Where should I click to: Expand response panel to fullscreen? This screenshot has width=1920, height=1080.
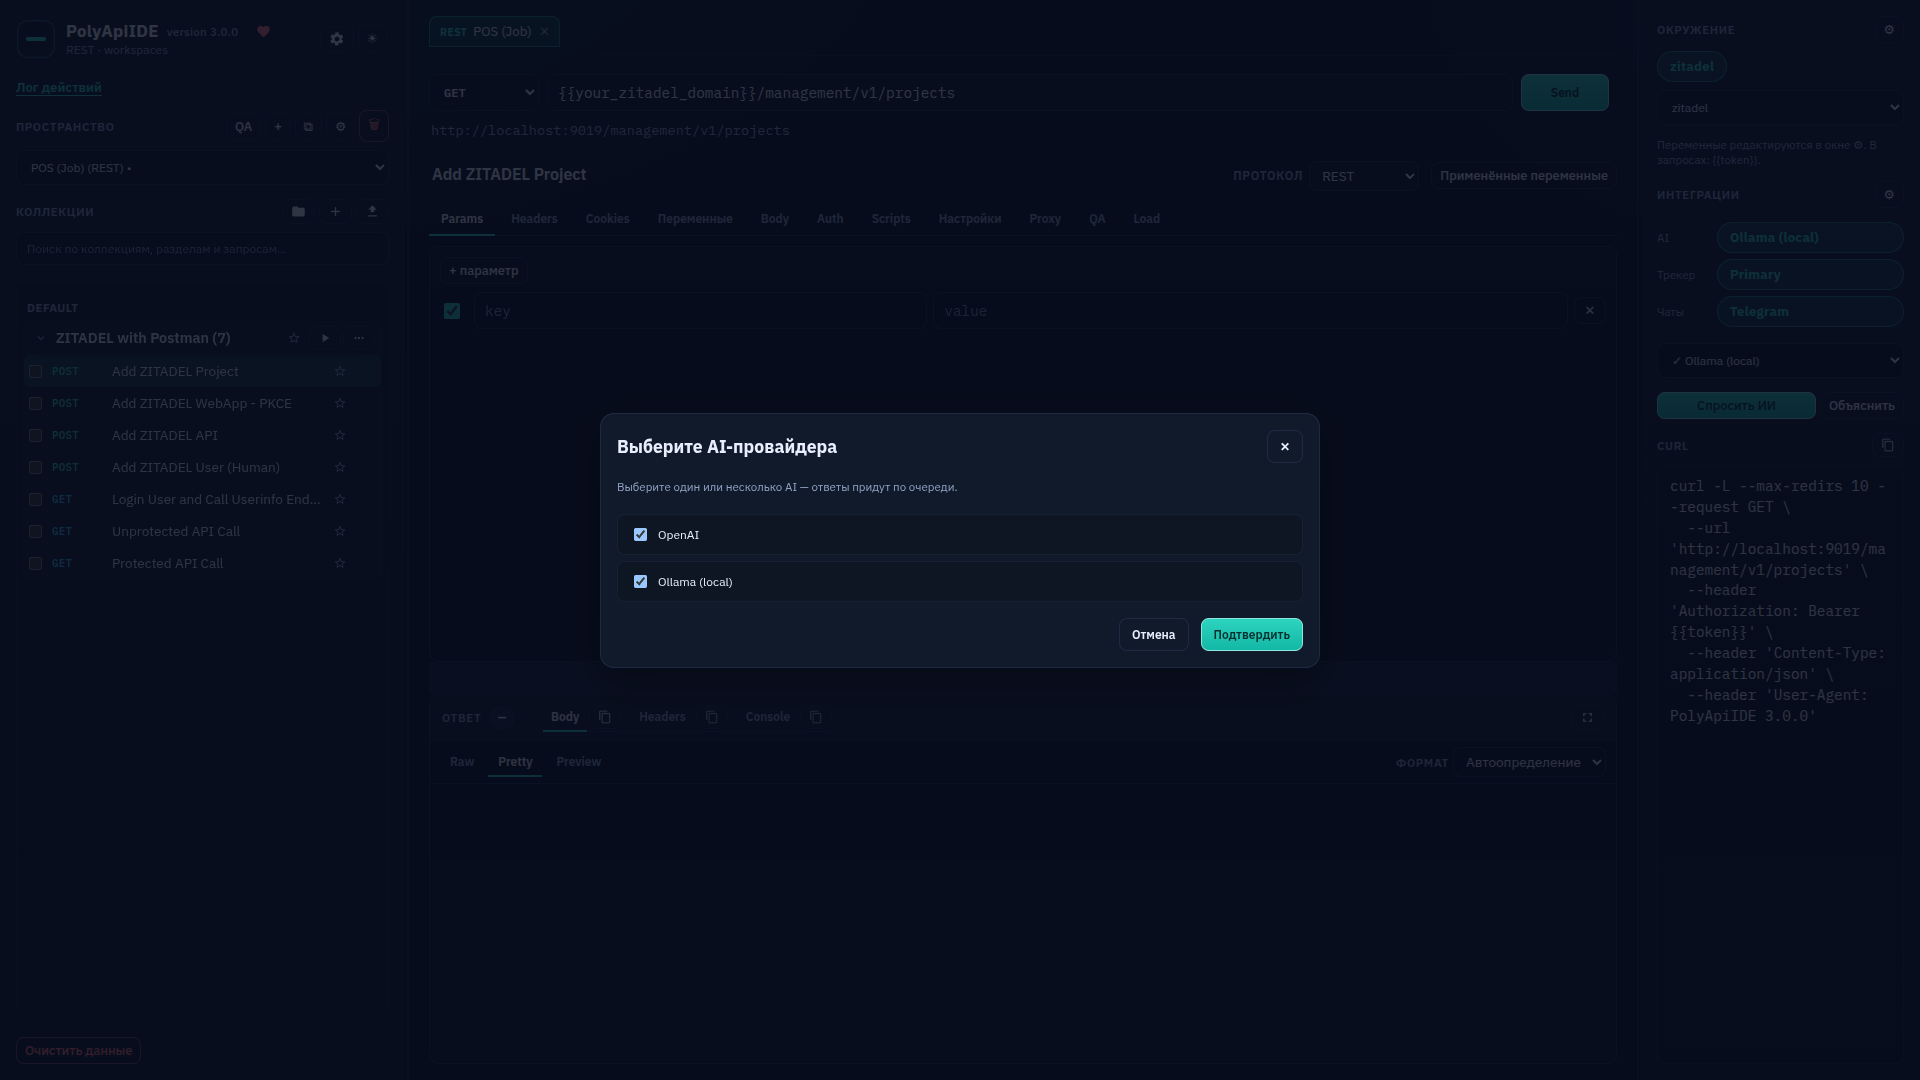[1587, 718]
